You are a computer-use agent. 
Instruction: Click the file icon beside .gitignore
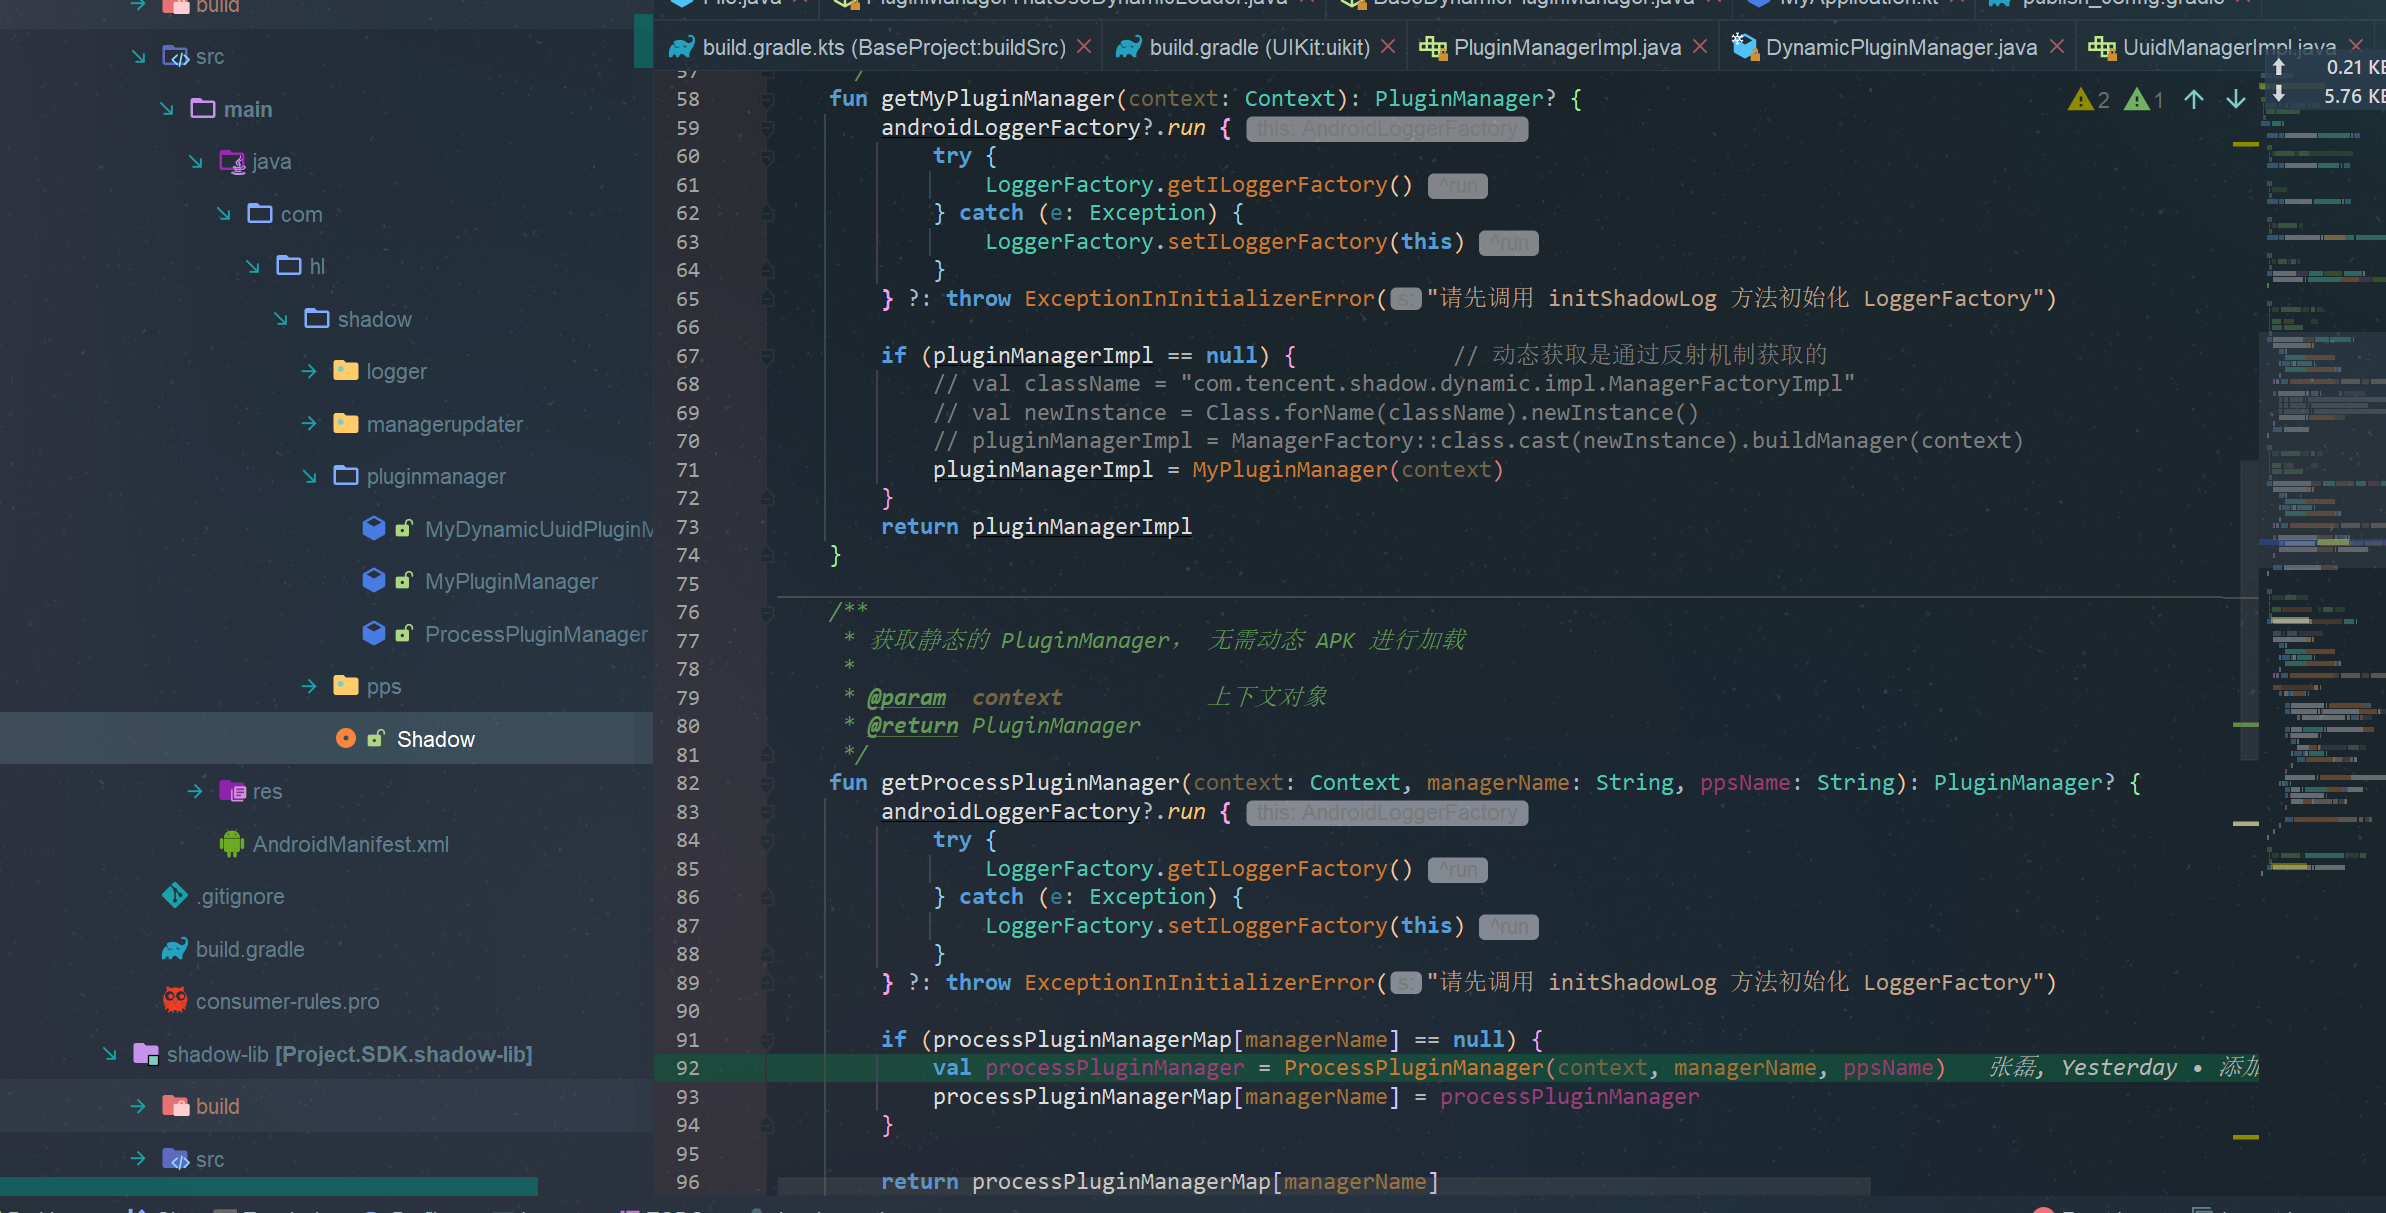[174, 895]
